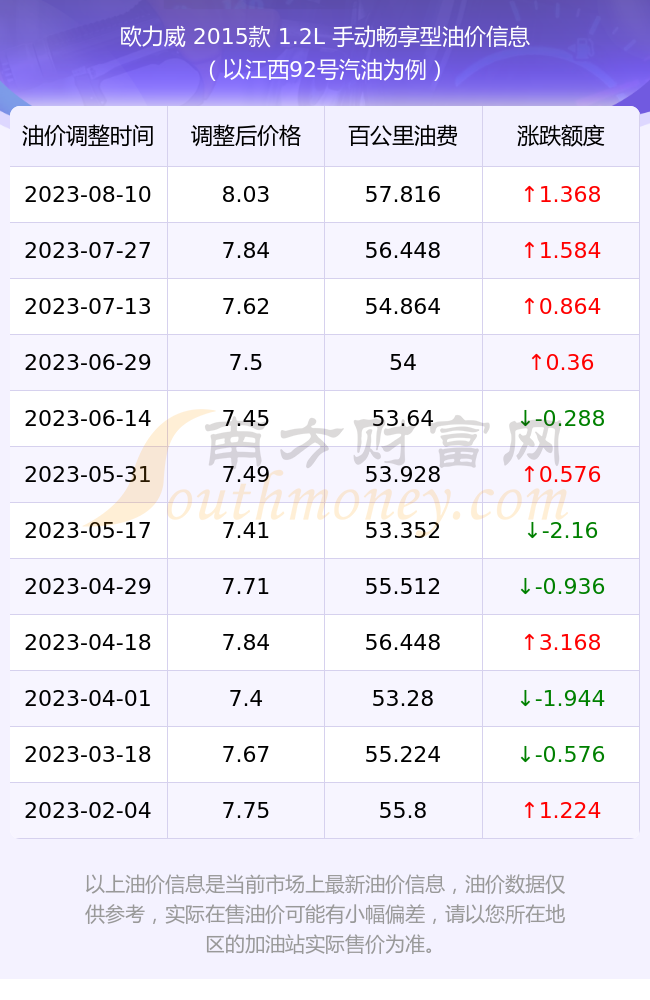Select the 57.816 fuel cost cell

(x=403, y=195)
